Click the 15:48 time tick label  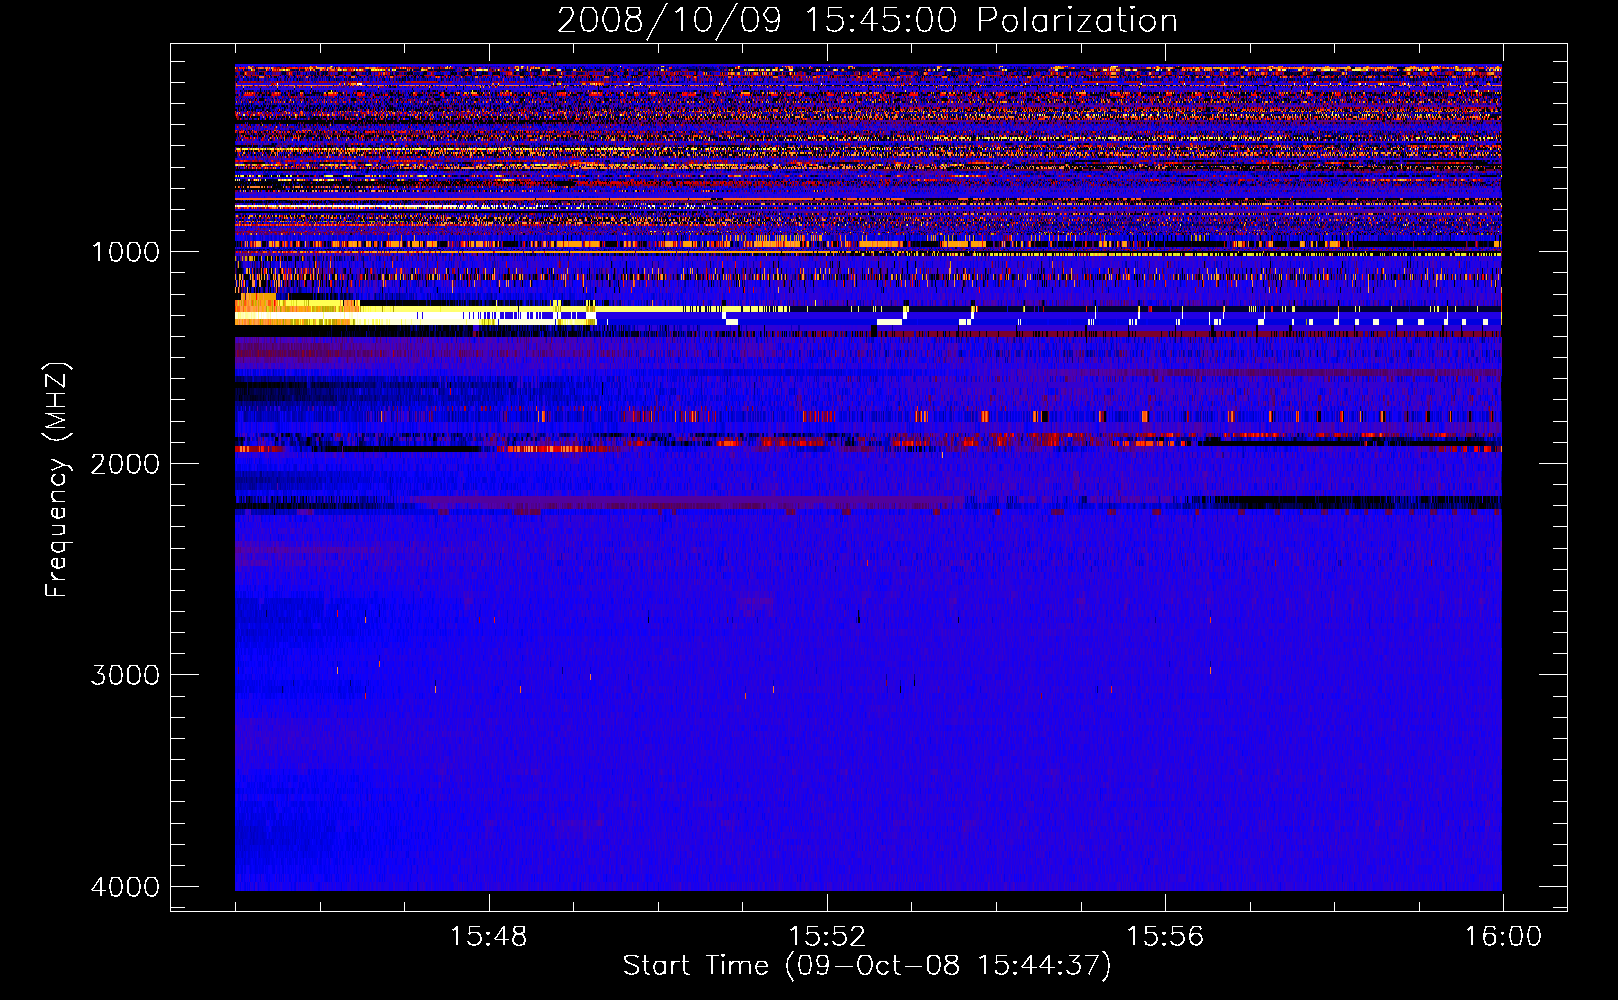pos(488,937)
